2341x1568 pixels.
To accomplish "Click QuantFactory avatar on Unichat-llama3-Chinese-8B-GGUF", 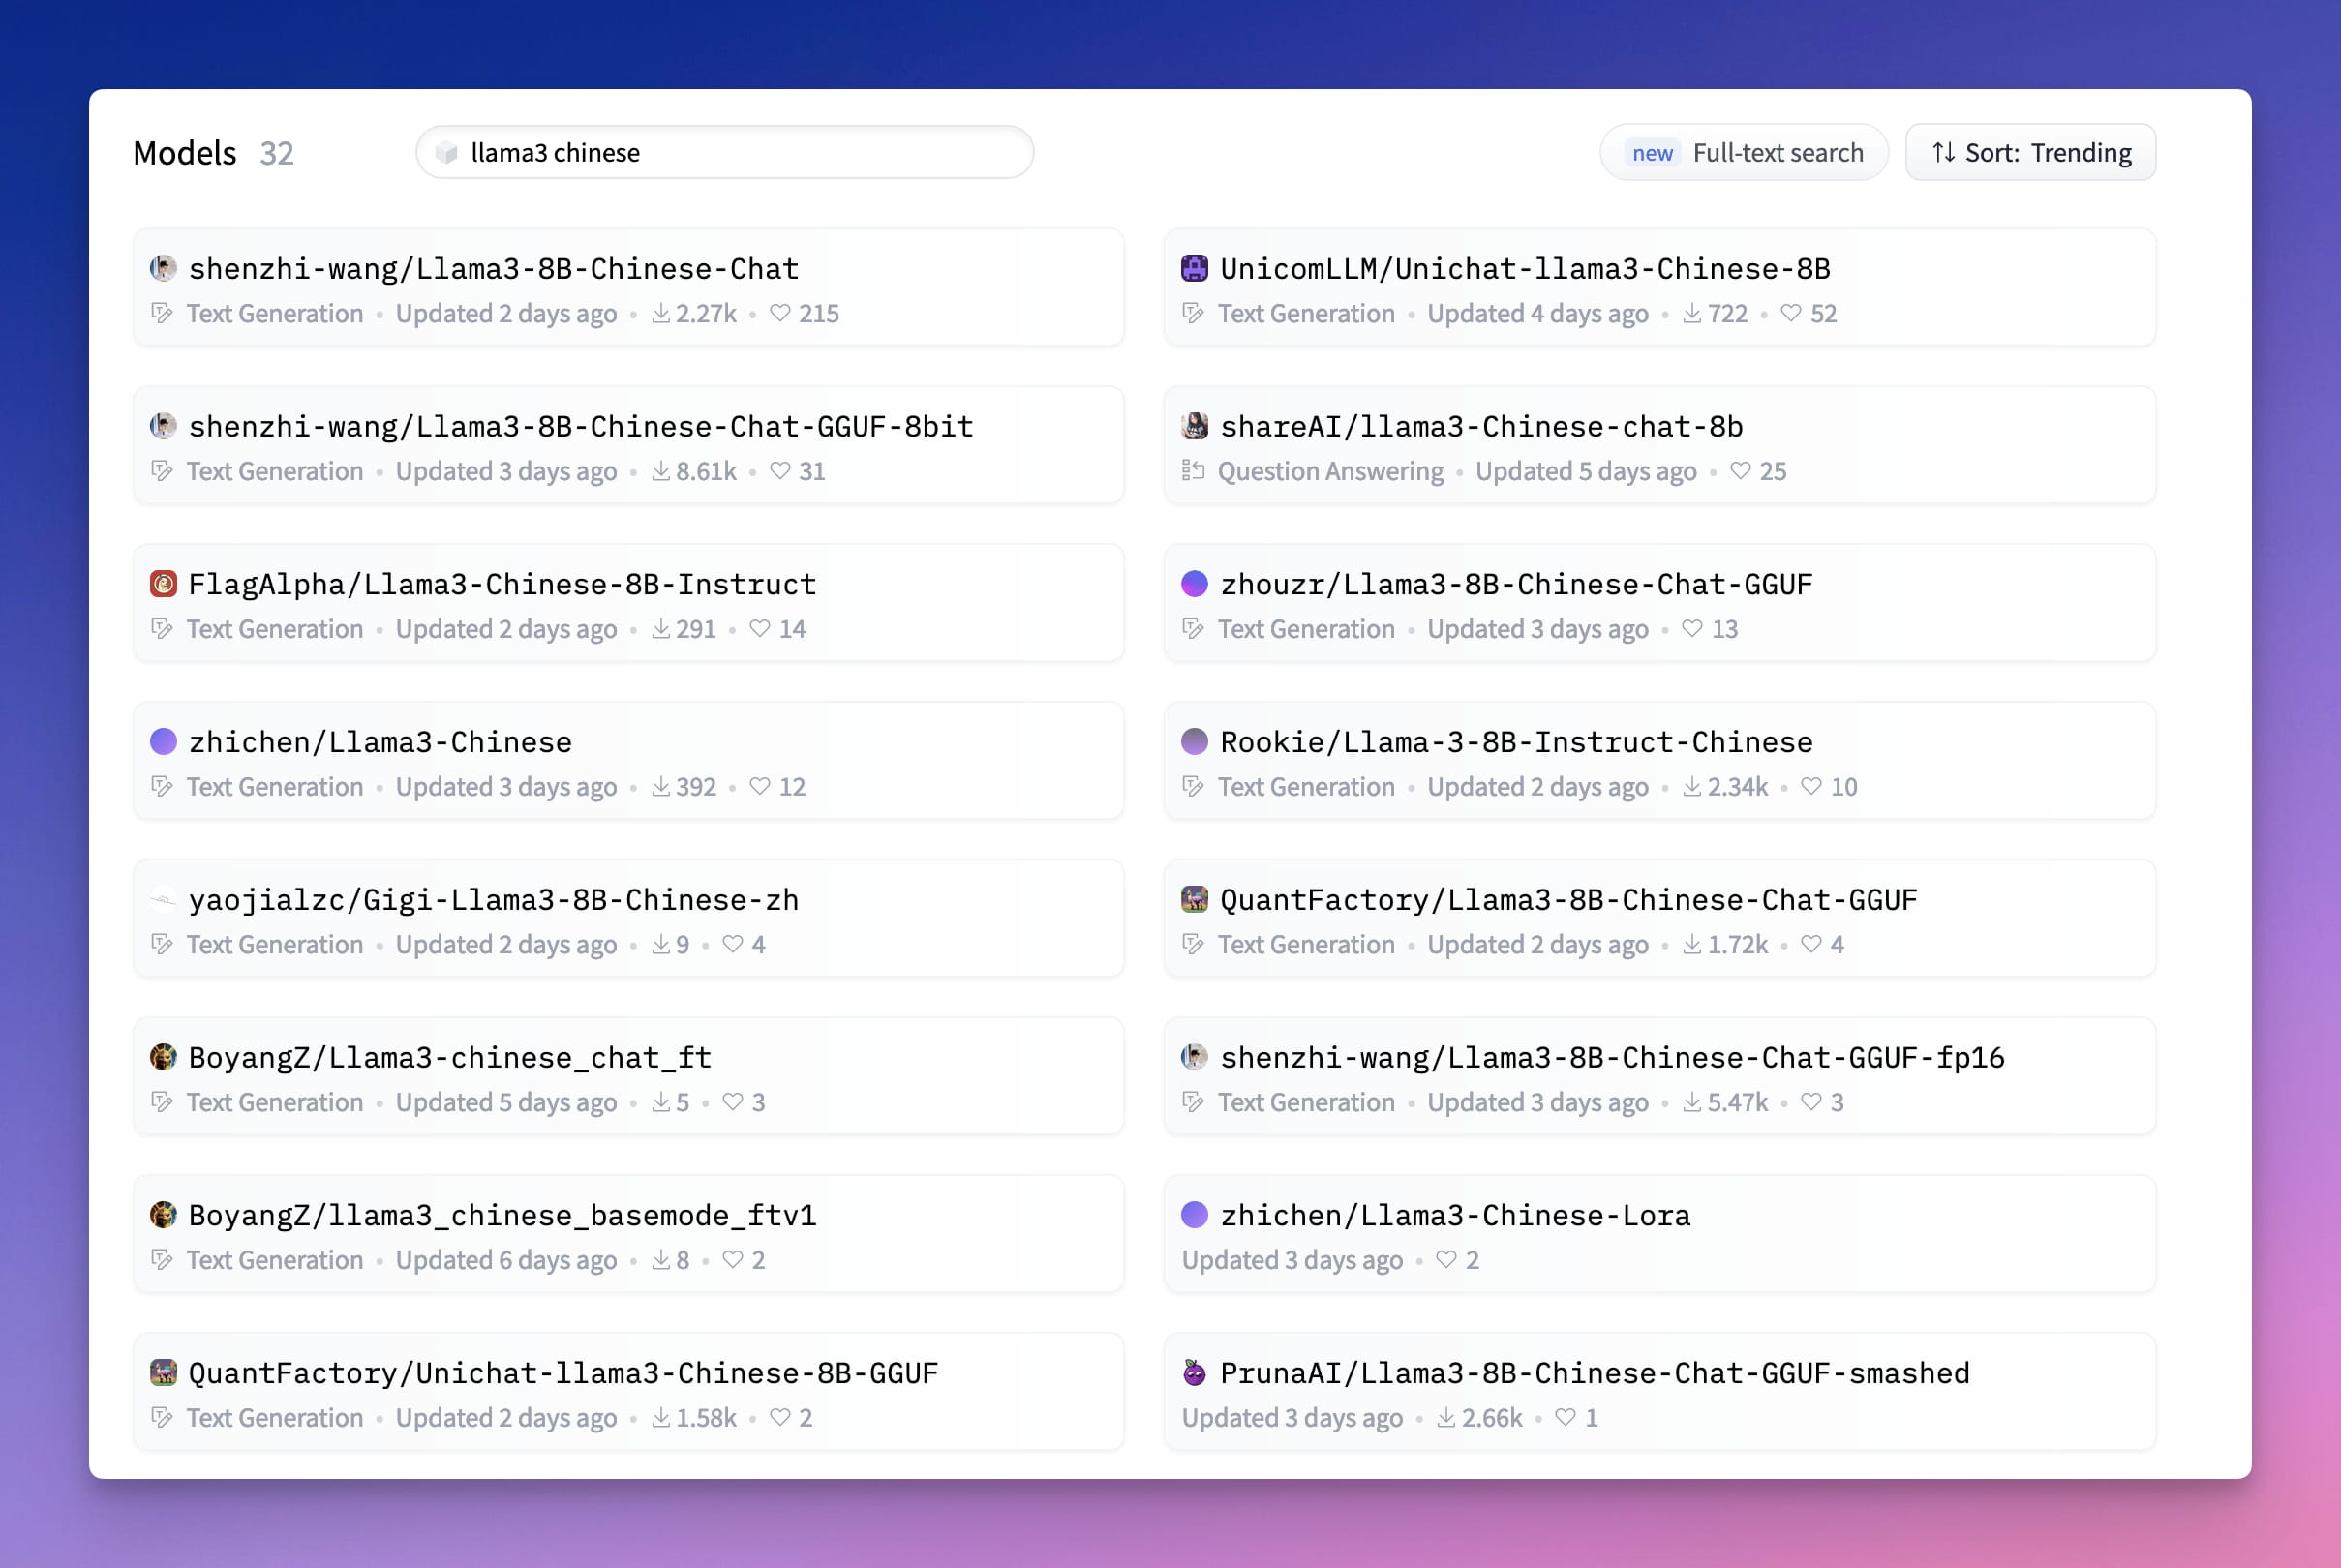I will [163, 1373].
